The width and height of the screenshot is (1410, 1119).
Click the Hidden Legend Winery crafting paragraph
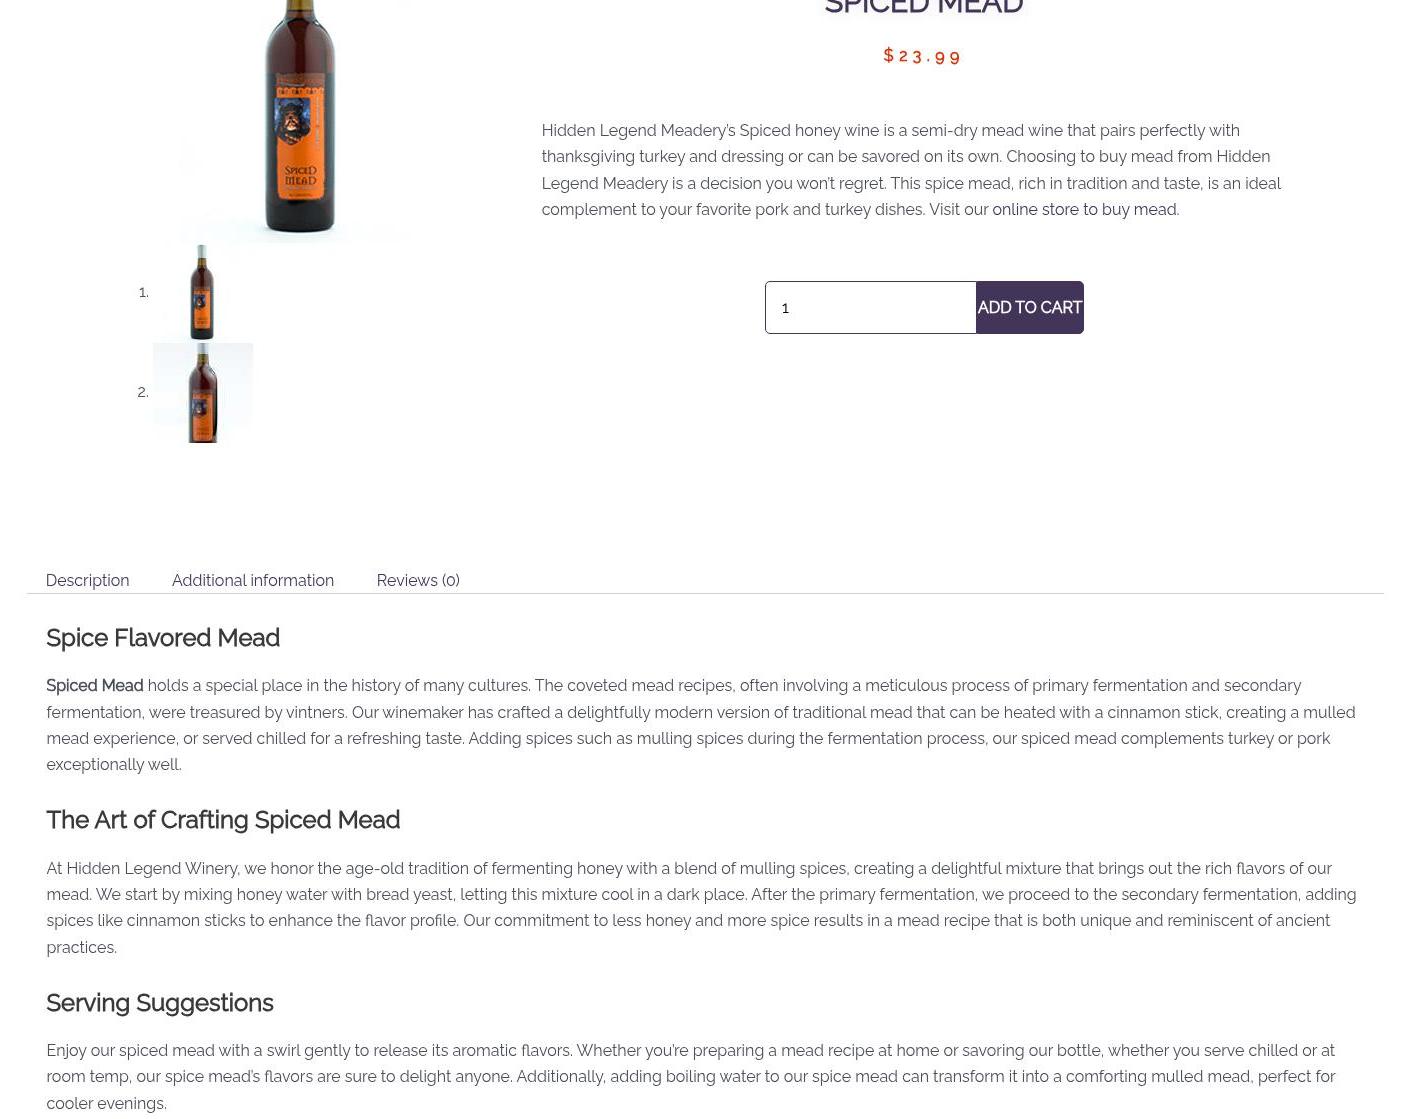pos(701,907)
